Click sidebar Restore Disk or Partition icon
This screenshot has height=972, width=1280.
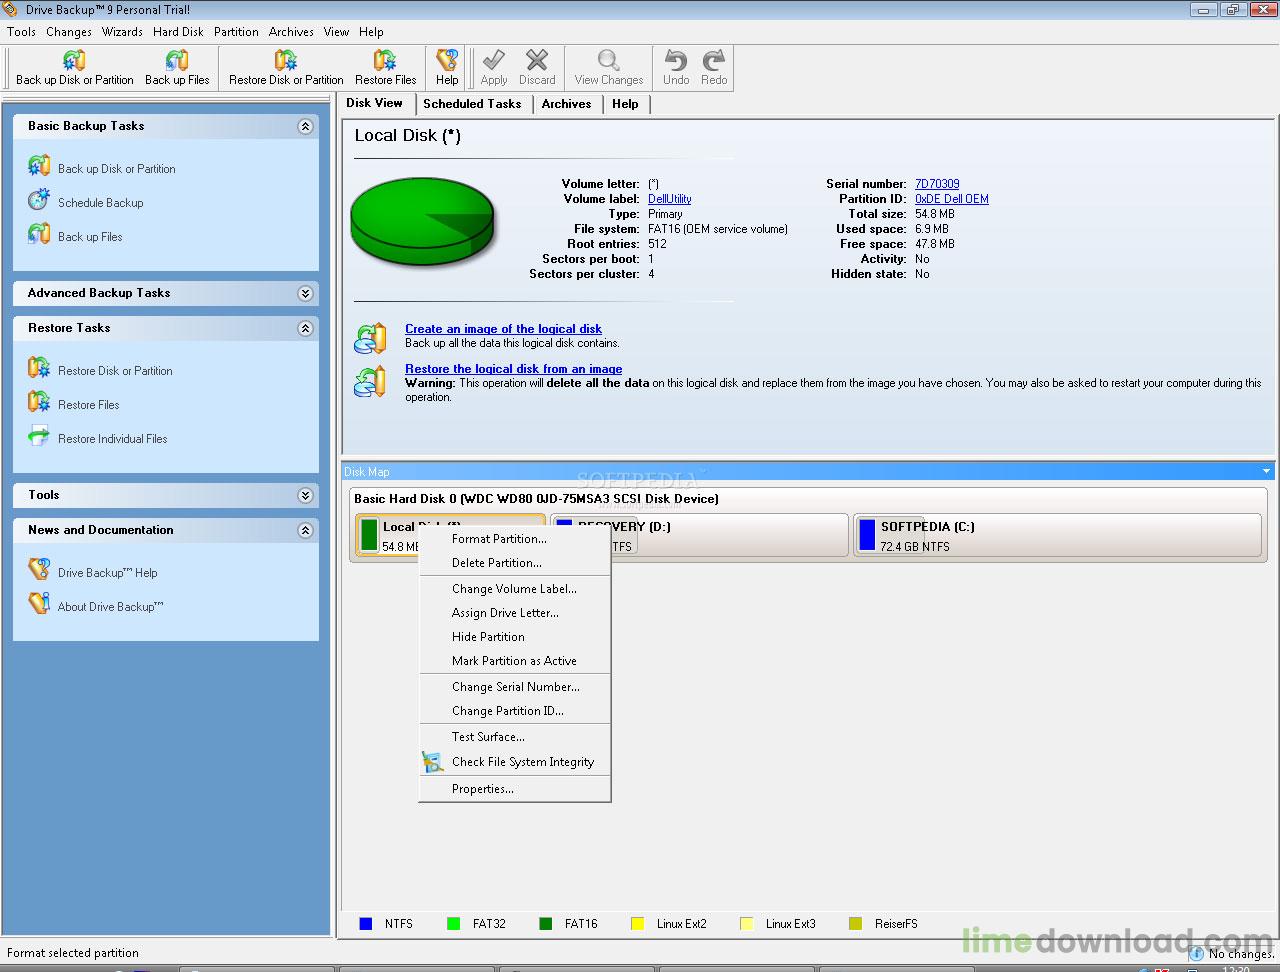pyautogui.click(x=39, y=368)
